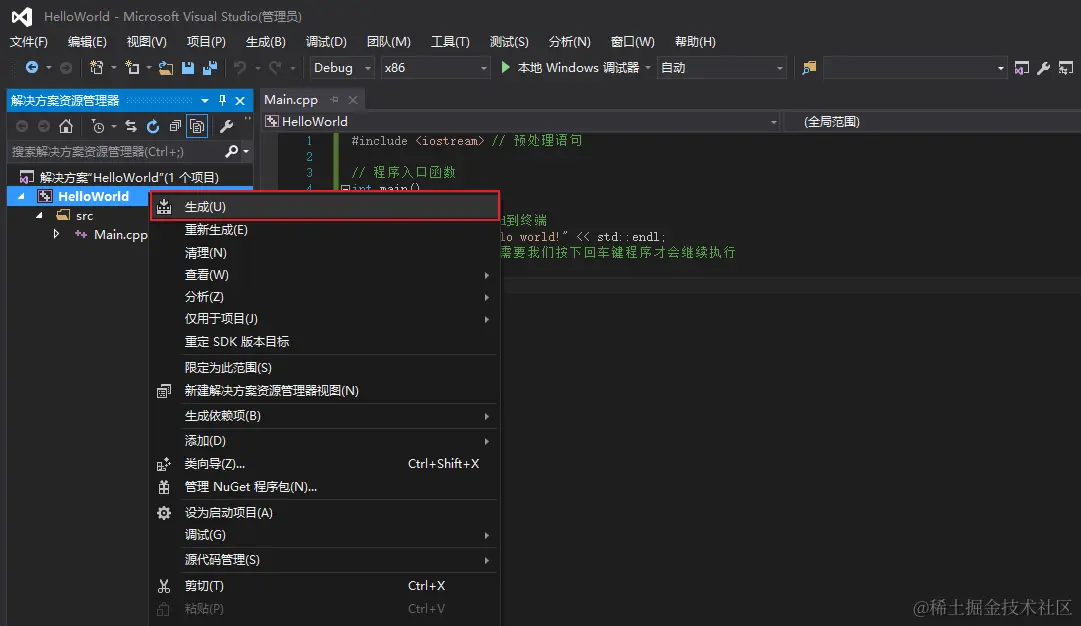Screen dimensions: 1081x626
Task: Collapse the HelloWorld project node
Action: (21, 196)
